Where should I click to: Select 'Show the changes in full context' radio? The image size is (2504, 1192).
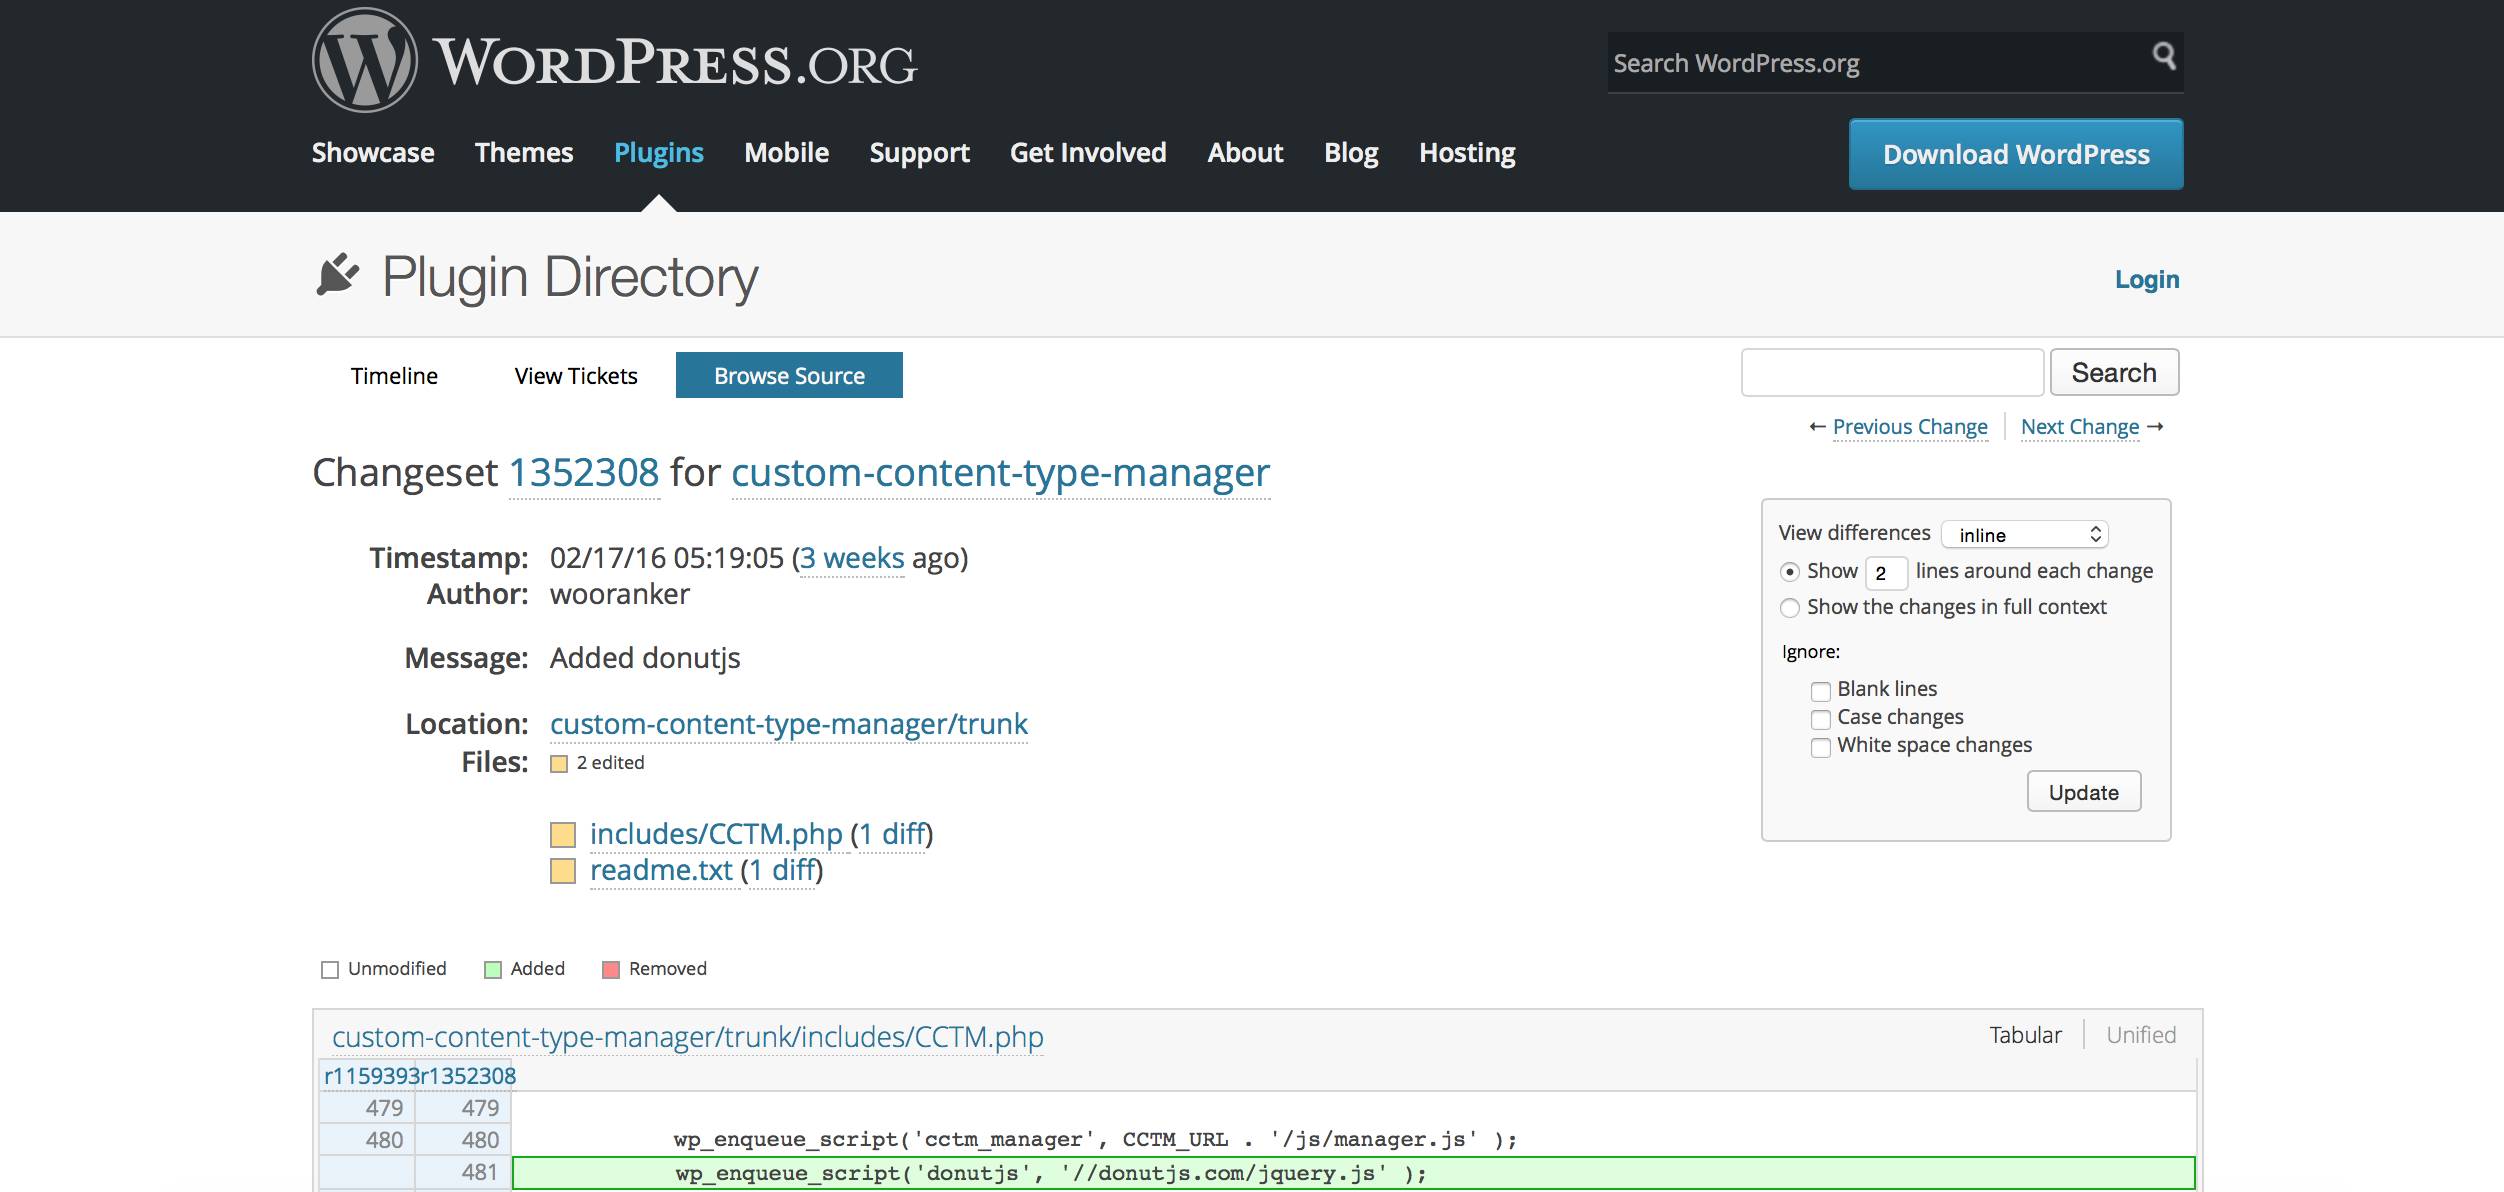click(x=1789, y=608)
